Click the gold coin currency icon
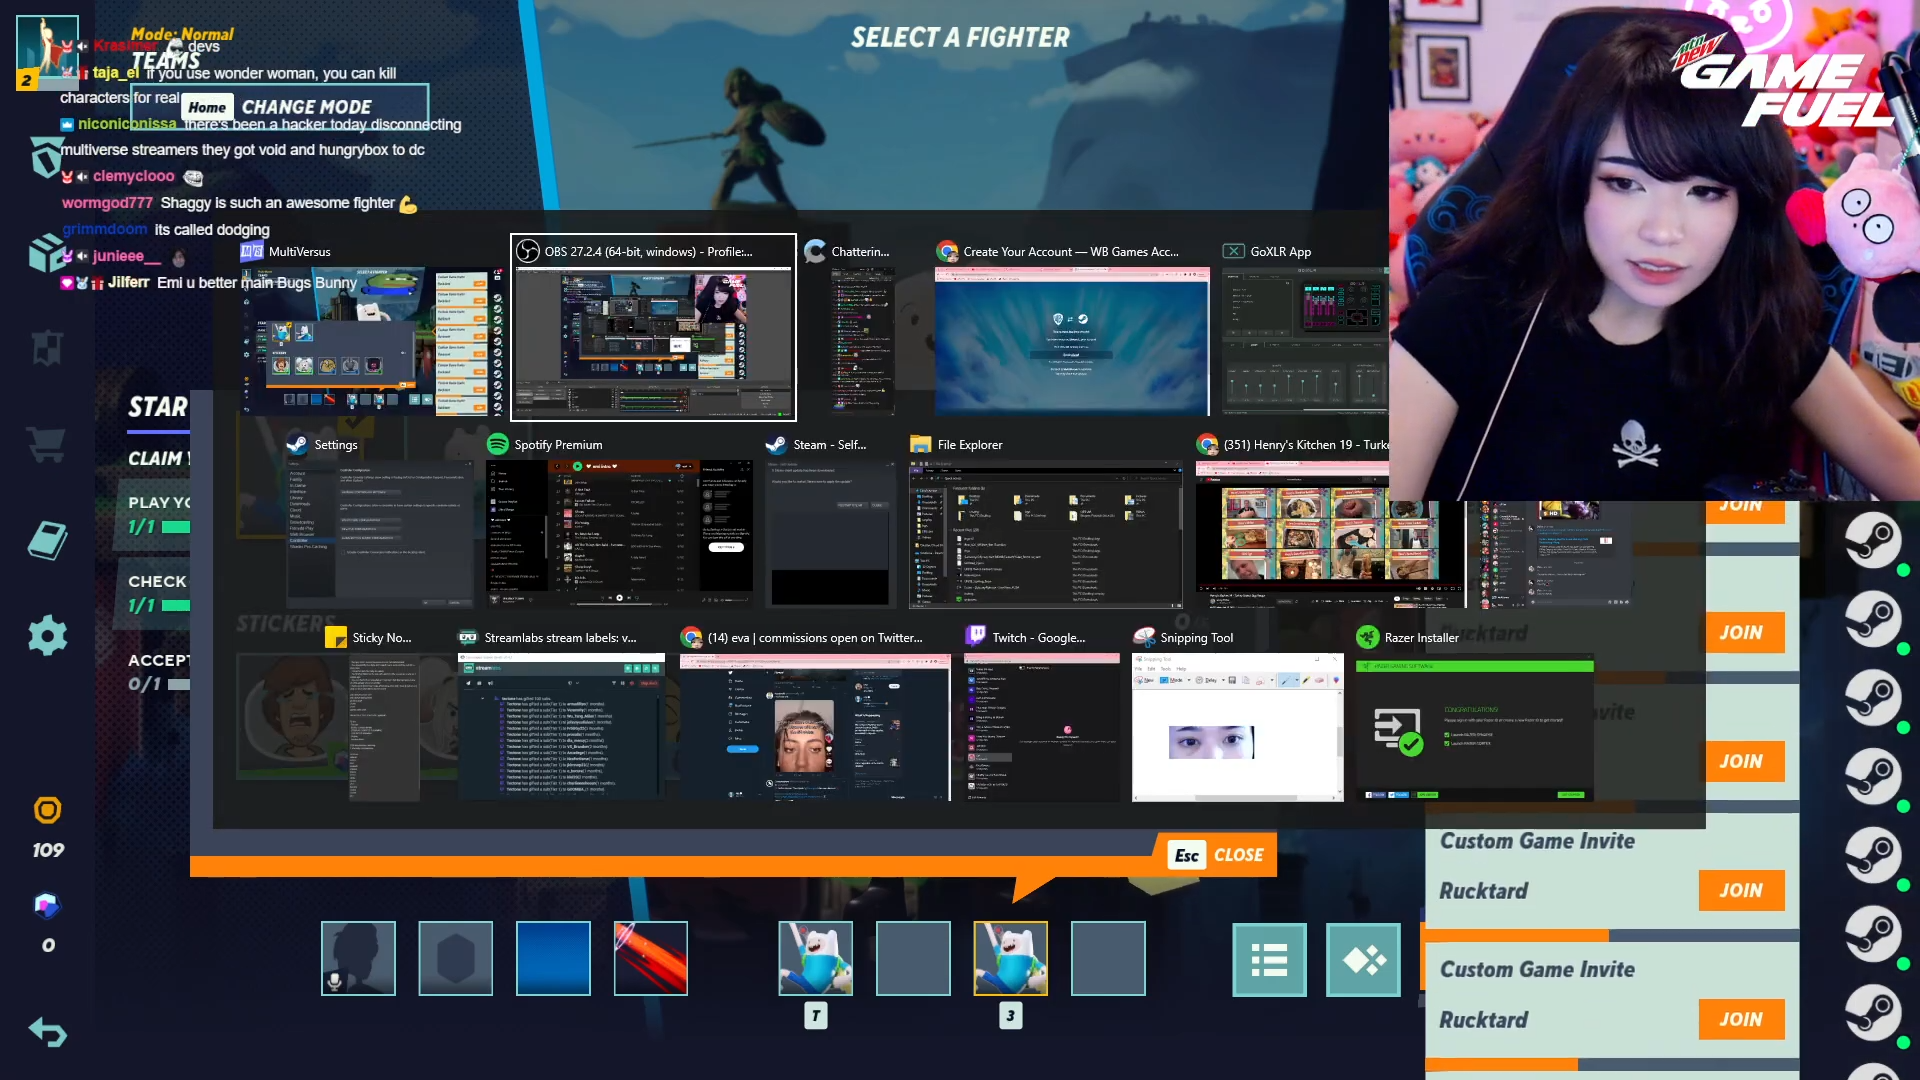 point(47,810)
